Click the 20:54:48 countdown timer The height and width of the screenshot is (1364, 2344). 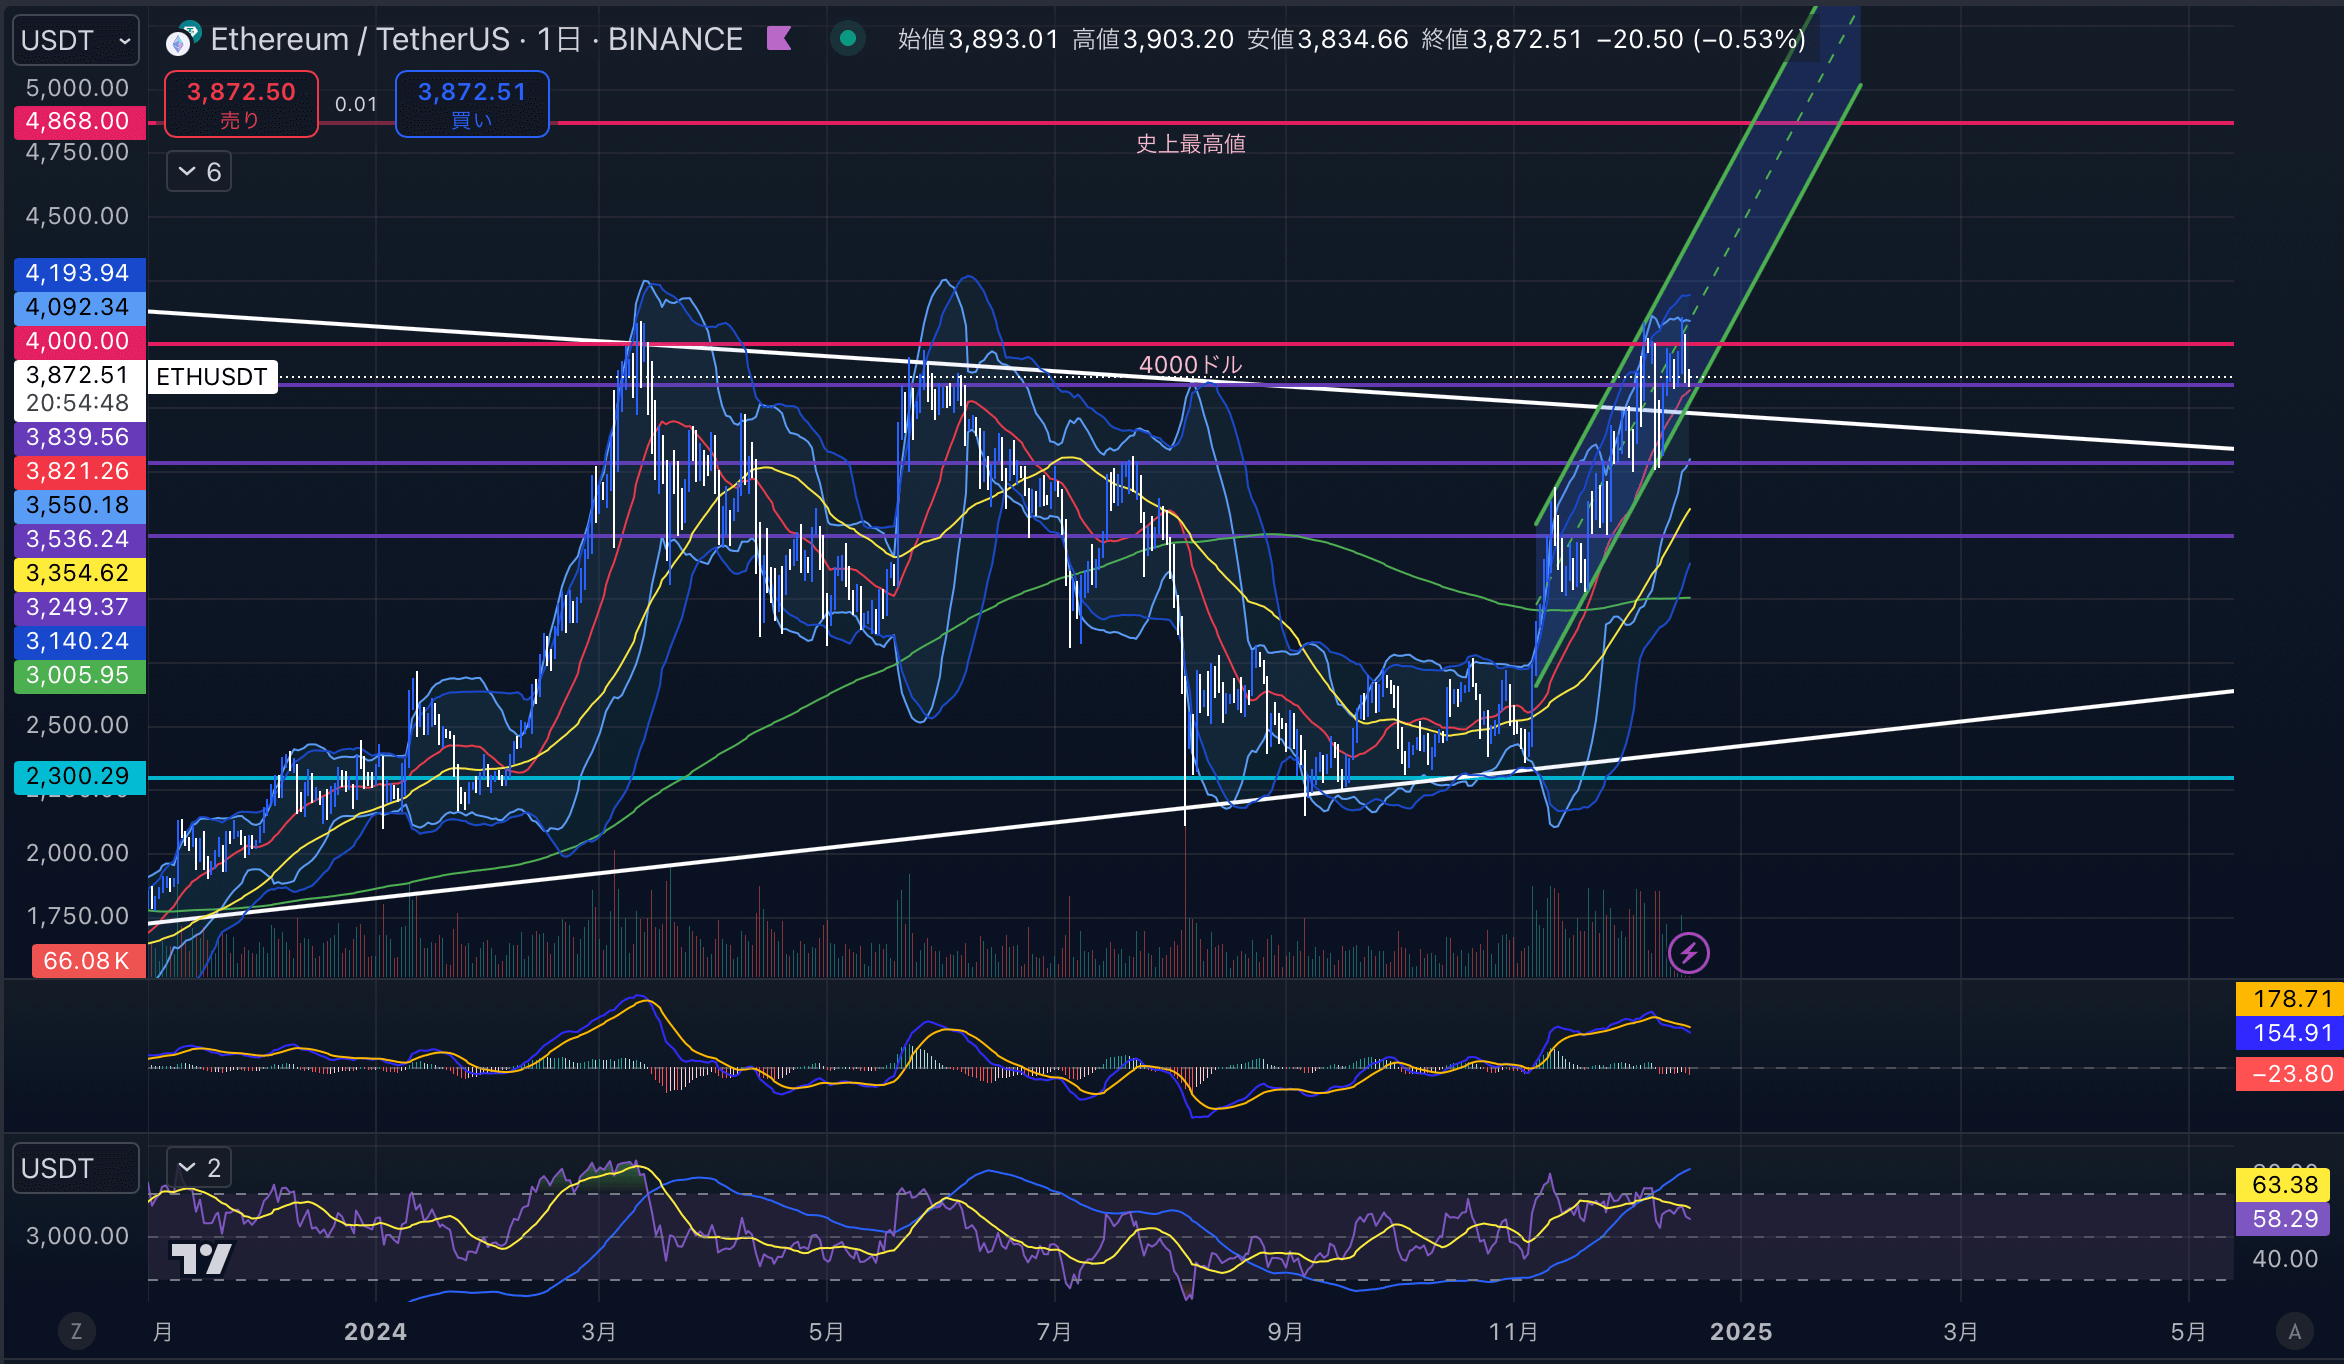(x=77, y=403)
